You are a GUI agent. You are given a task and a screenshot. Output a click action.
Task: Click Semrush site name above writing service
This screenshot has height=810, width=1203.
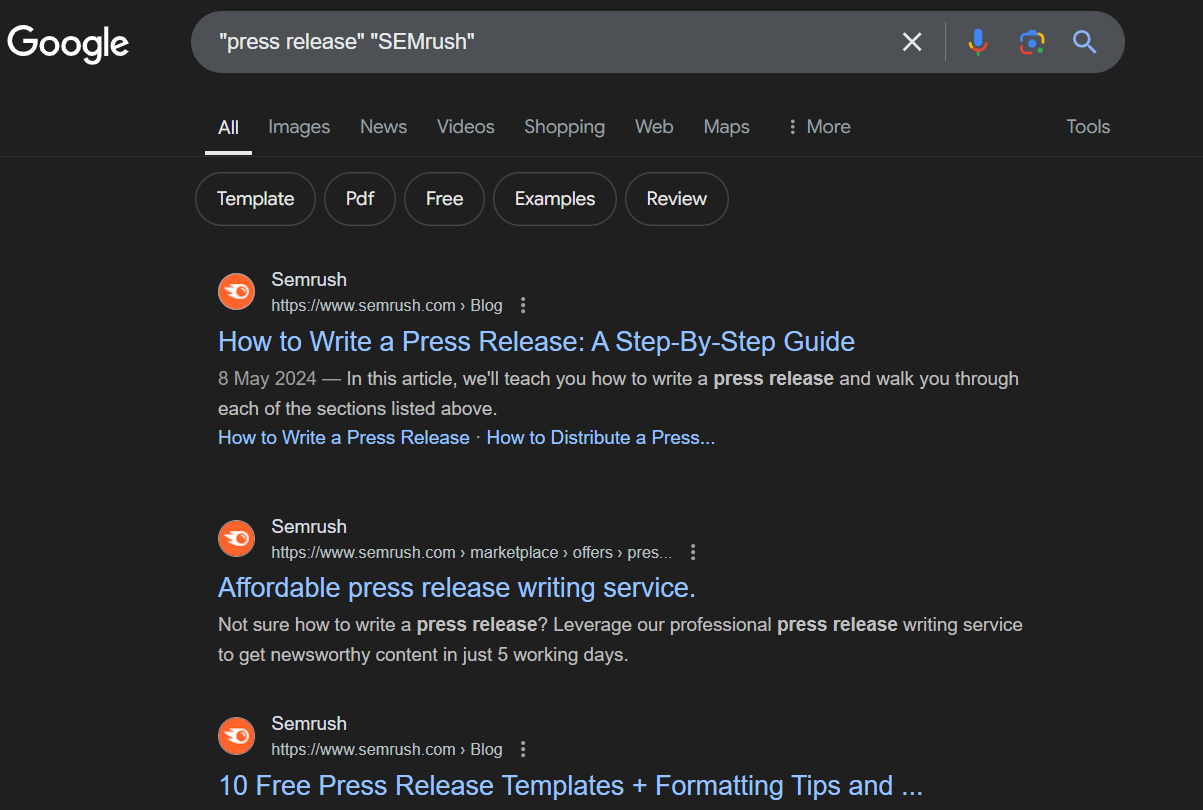(309, 527)
